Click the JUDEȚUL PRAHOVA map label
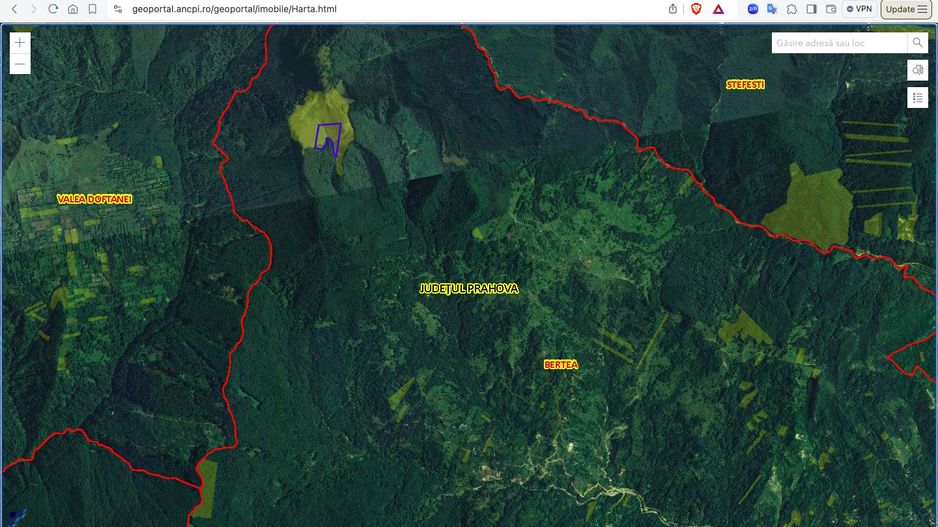The height and width of the screenshot is (527, 938). tap(469, 288)
